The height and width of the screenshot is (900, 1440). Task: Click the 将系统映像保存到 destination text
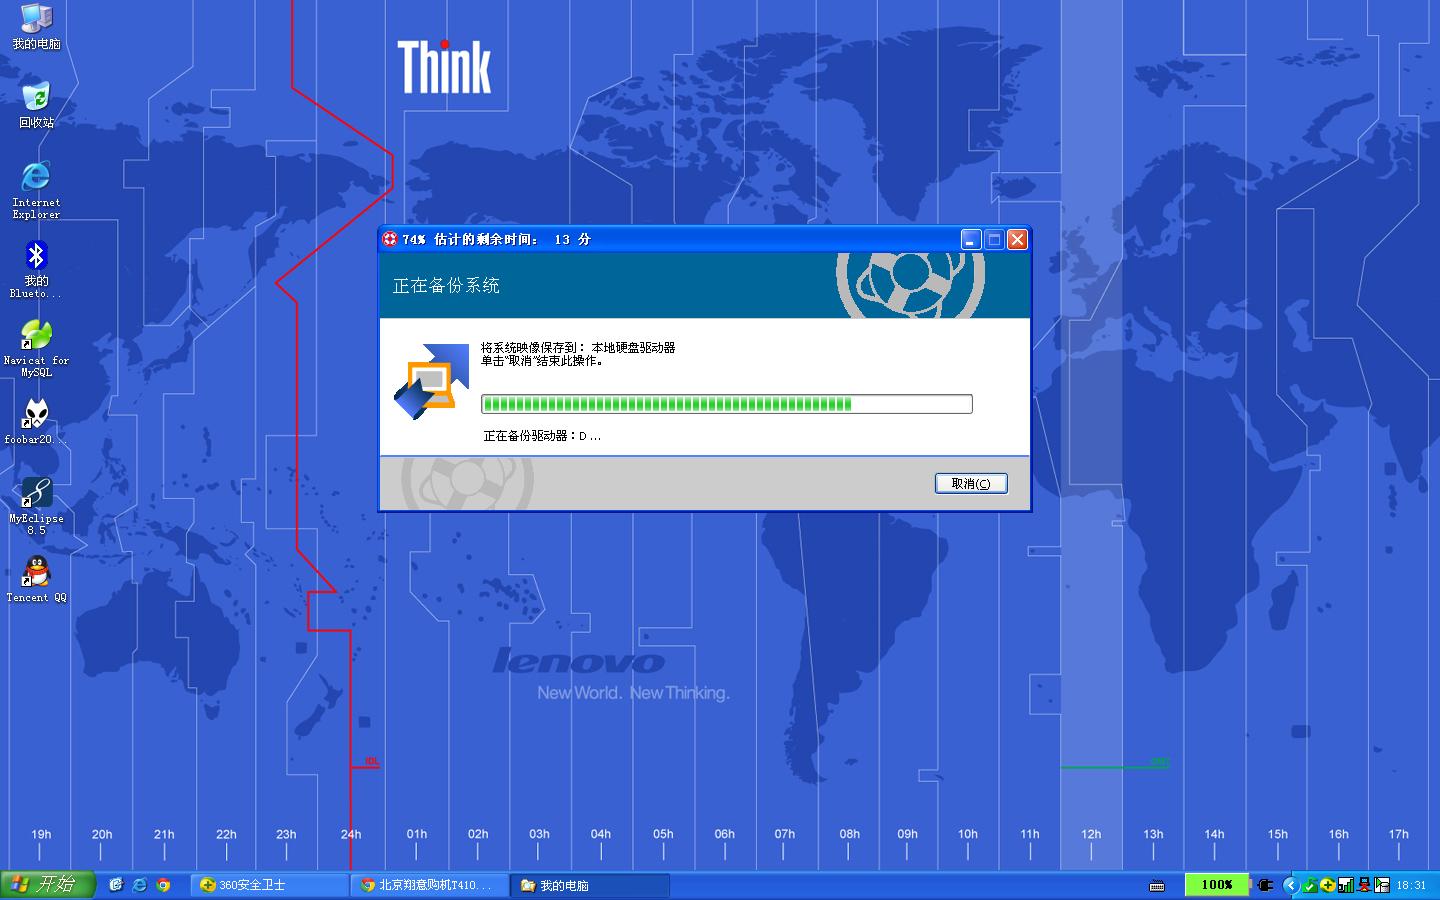pos(578,348)
